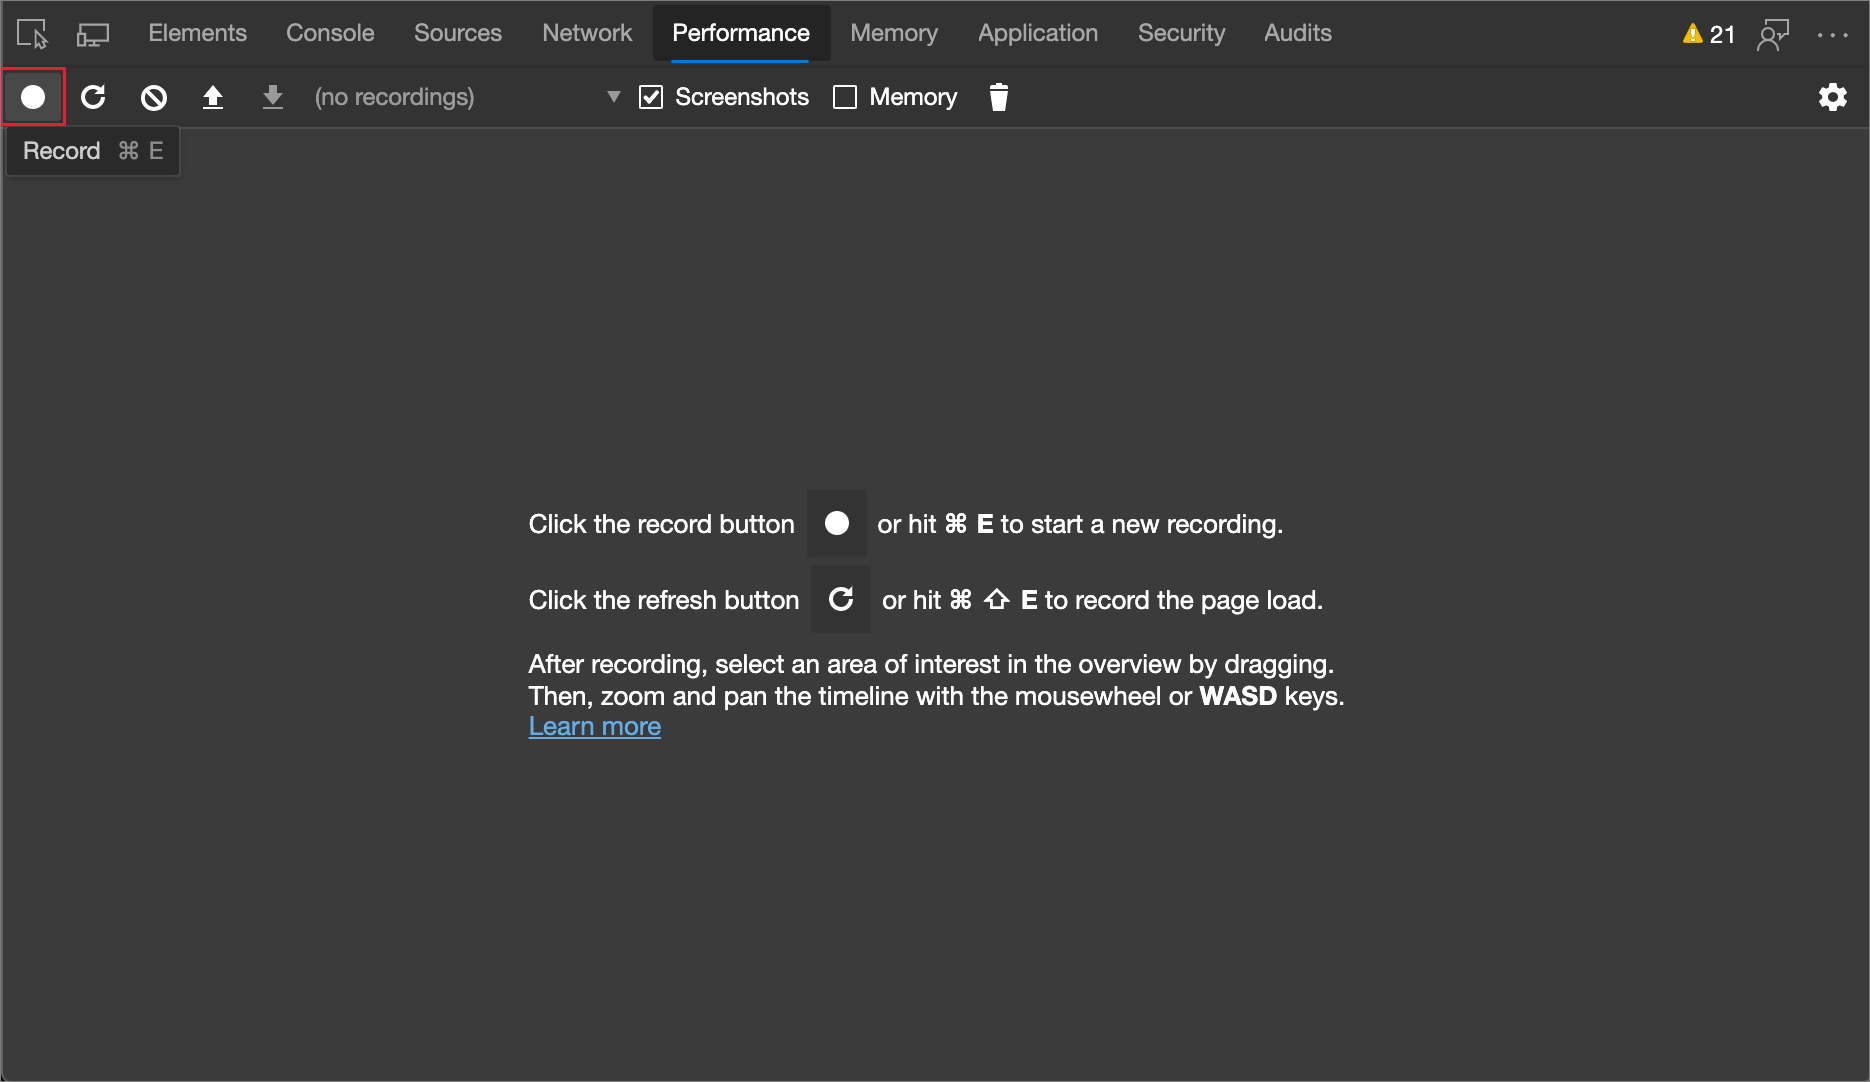Screen dimensions: 1870x1082
Task: Click the inline record button in instructions
Action: coord(837,523)
